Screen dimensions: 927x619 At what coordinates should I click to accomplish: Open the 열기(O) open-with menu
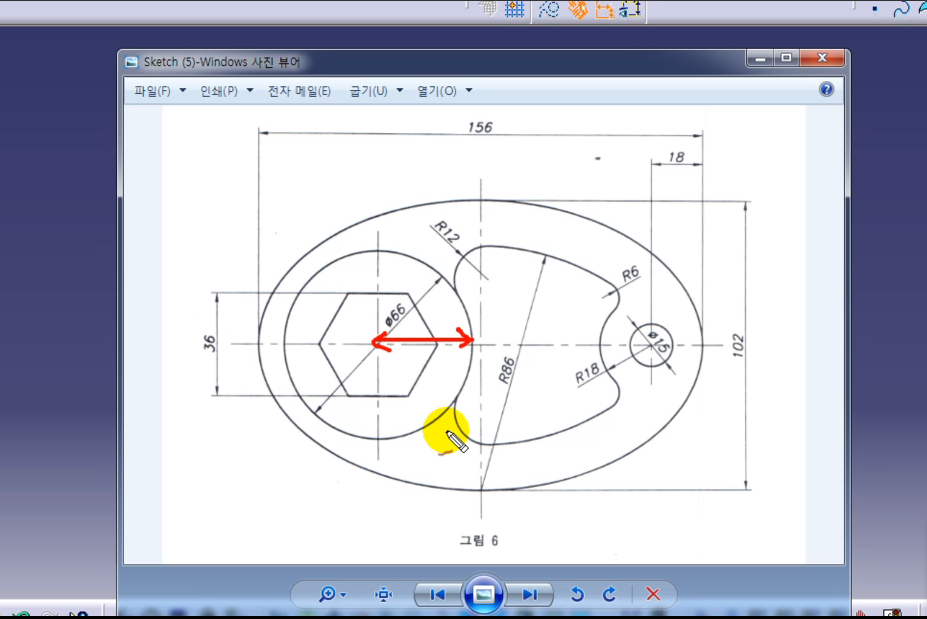(x=444, y=91)
